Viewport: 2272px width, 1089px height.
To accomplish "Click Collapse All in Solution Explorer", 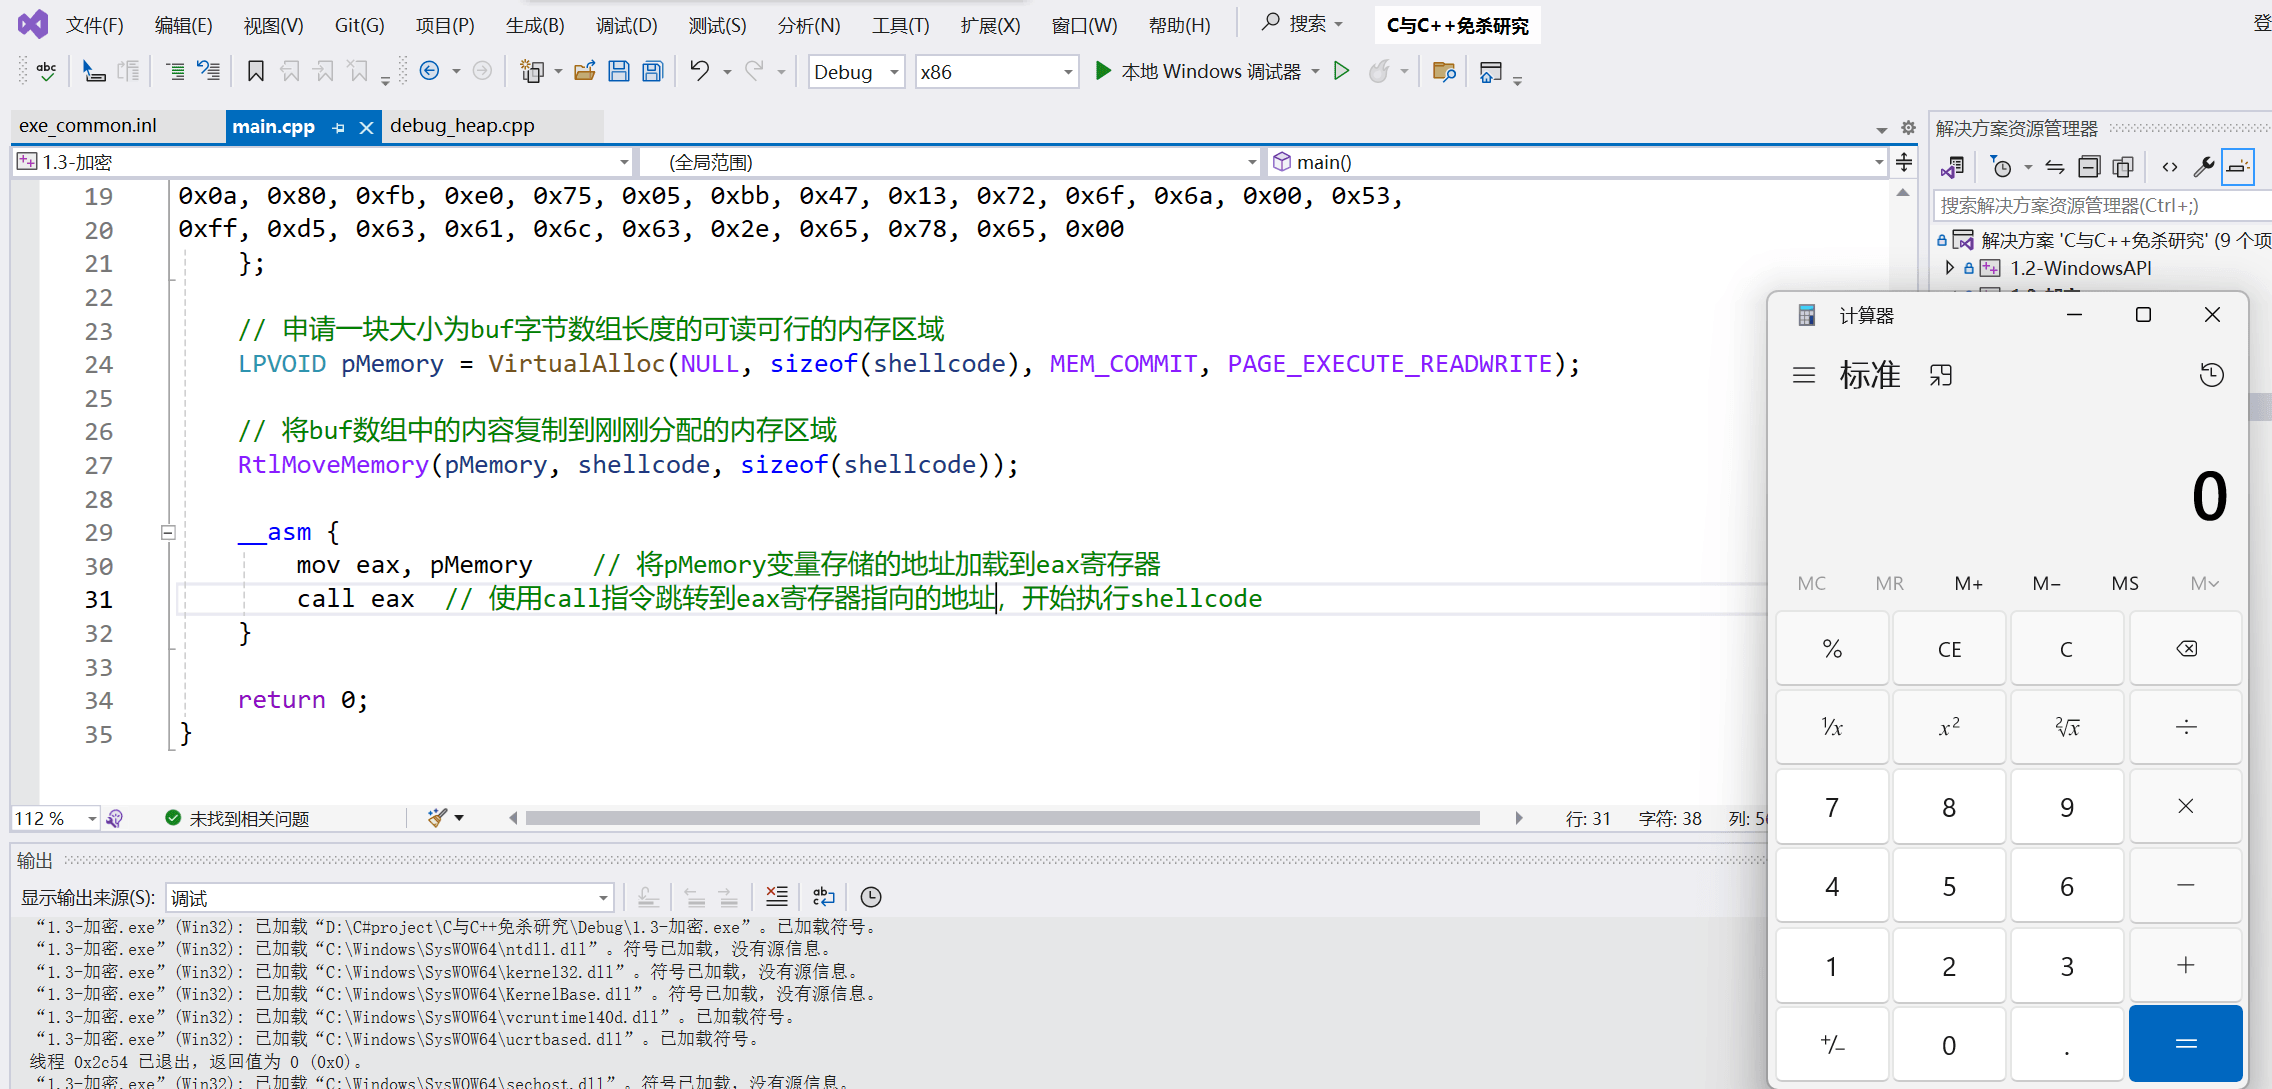I will [x=2089, y=167].
